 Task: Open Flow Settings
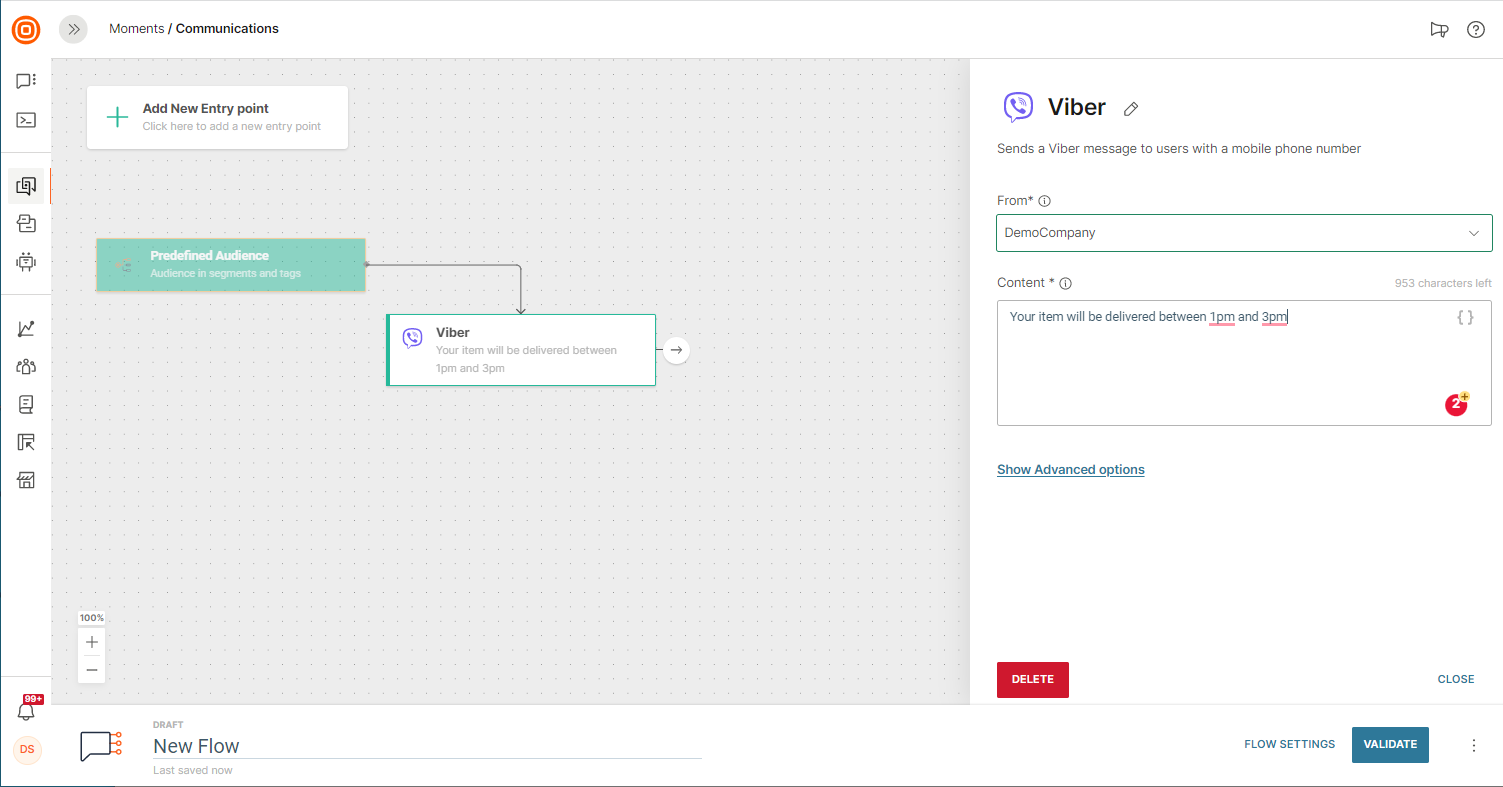pos(1289,745)
